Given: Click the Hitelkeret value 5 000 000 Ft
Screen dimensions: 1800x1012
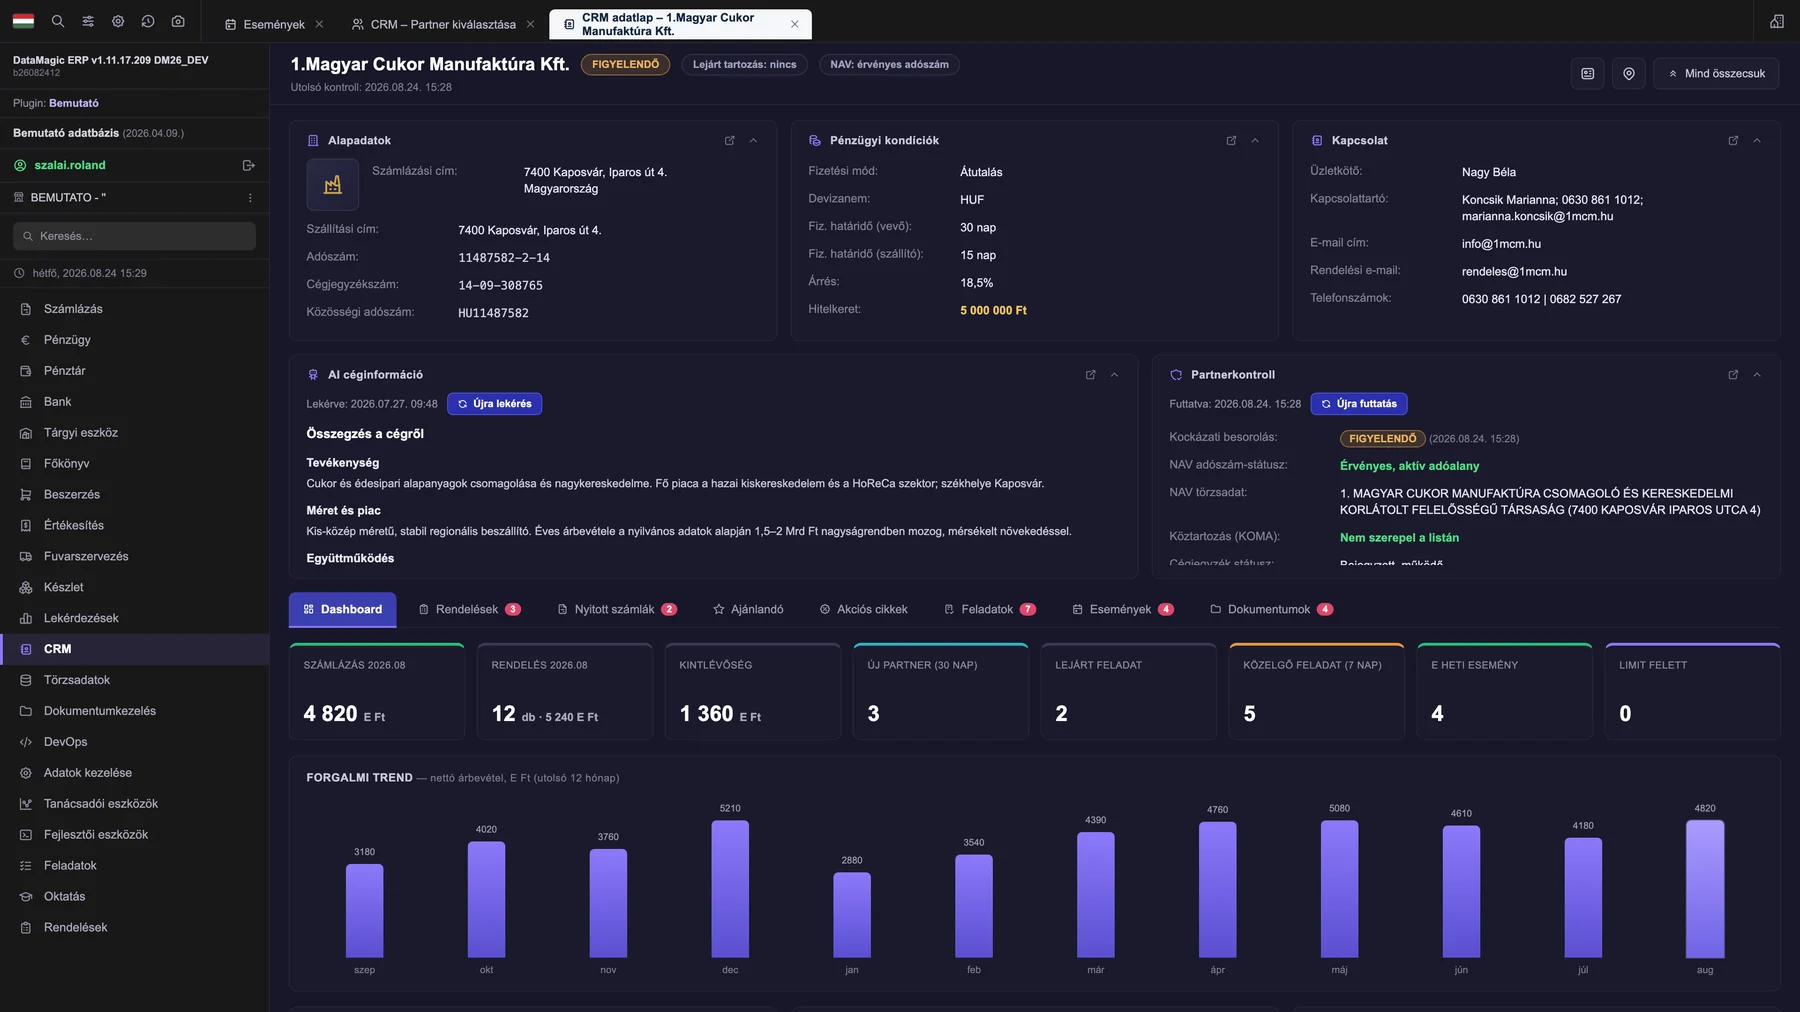Looking at the screenshot, I should (993, 311).
